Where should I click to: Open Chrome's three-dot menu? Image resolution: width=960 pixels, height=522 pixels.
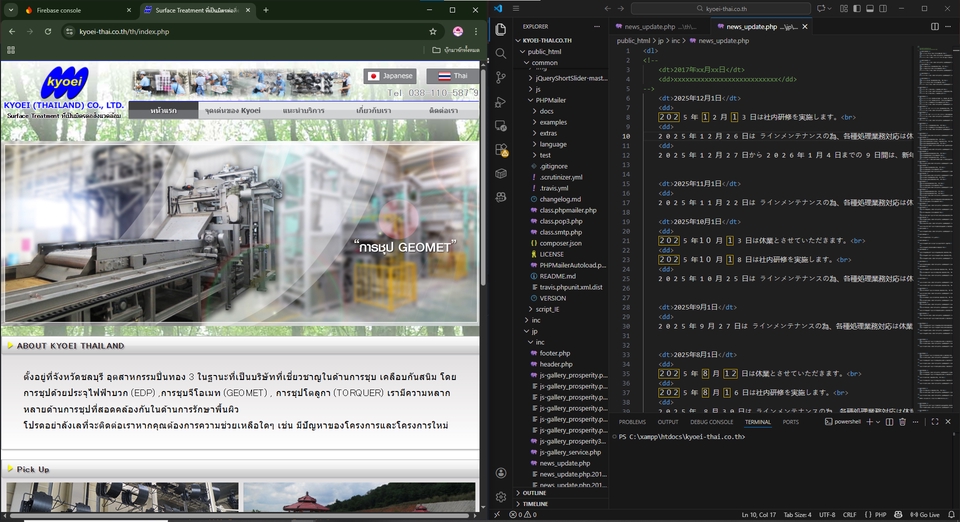click(476, 31)
